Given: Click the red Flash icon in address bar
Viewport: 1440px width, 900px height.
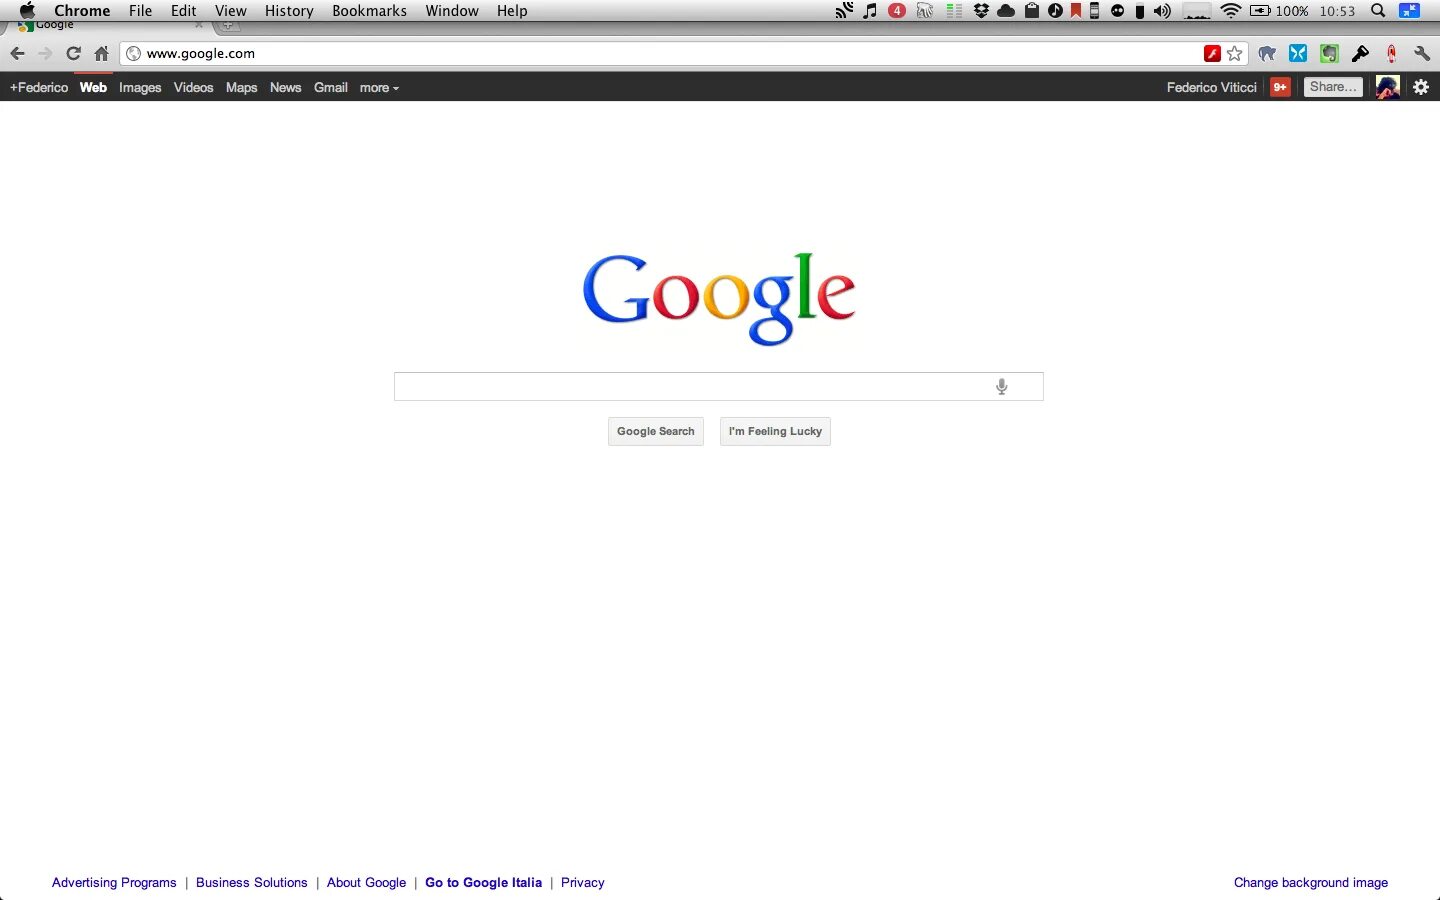Looking at the screenshot, I should (x=1212, y=54).
